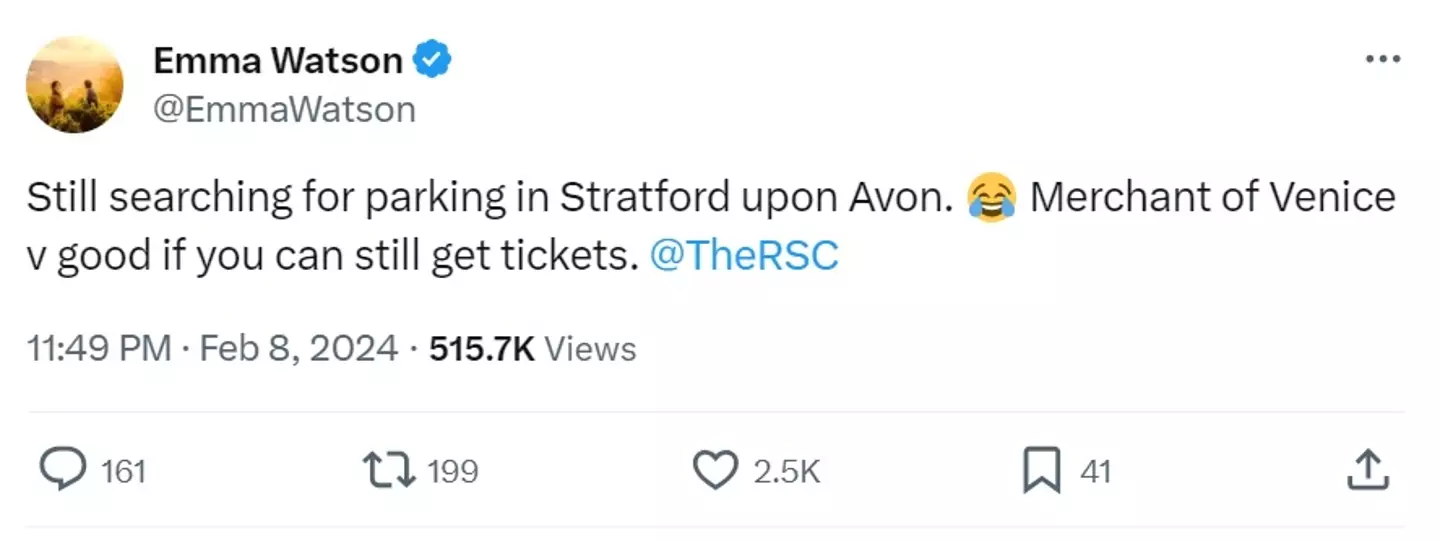Open the @EmmaWatson handle link
This screenshot has width=1440, height=541.
(284, 109)
